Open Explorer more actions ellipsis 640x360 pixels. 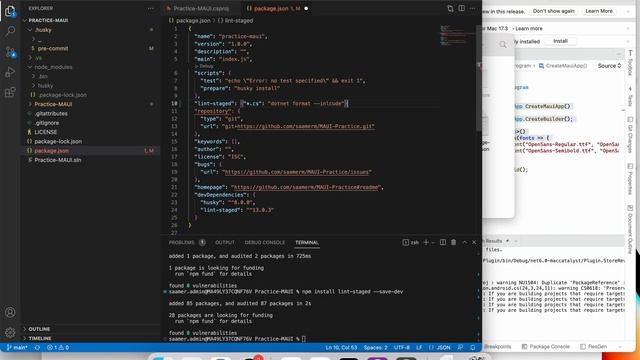tap(151, 8)
